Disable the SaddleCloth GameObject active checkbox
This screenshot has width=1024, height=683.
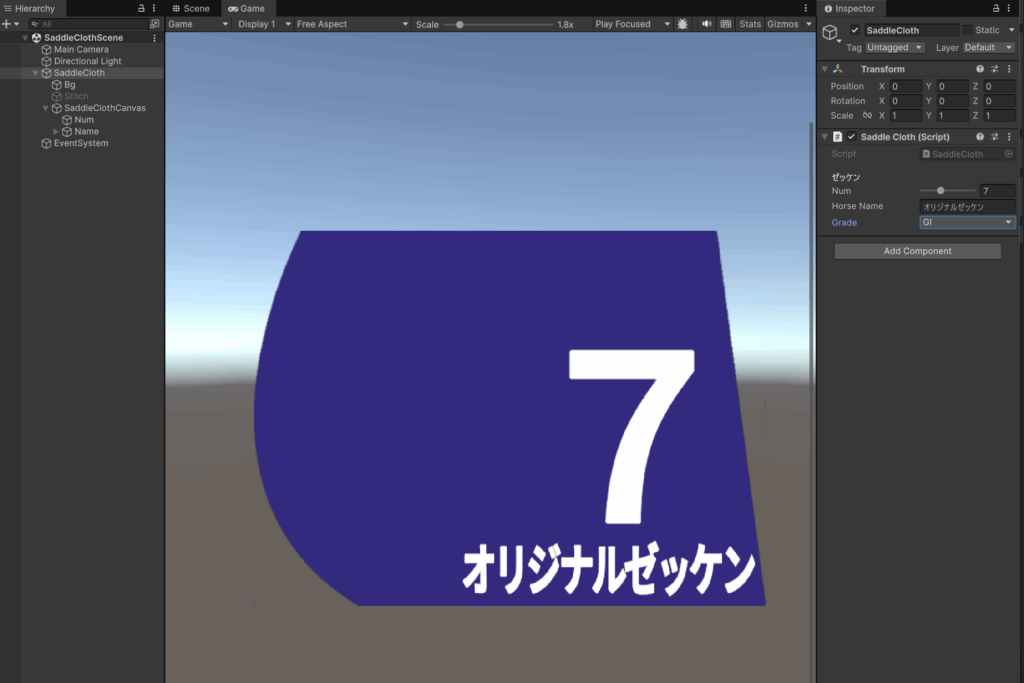pos(855,30)
